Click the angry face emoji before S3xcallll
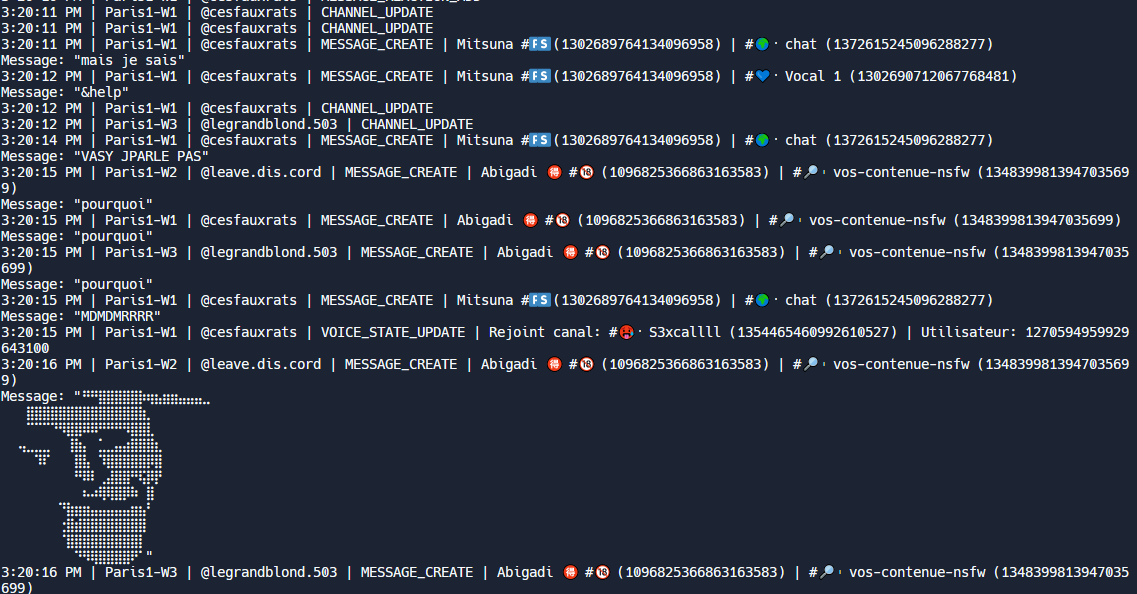The width and height of the screenshot is (1137, 594). (x=626, y=333)
